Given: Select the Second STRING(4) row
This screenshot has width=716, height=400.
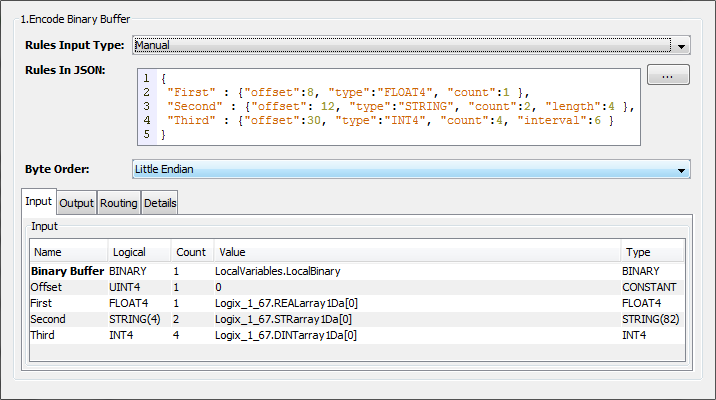Looking at the screenshot, I should tap(48, 319).
